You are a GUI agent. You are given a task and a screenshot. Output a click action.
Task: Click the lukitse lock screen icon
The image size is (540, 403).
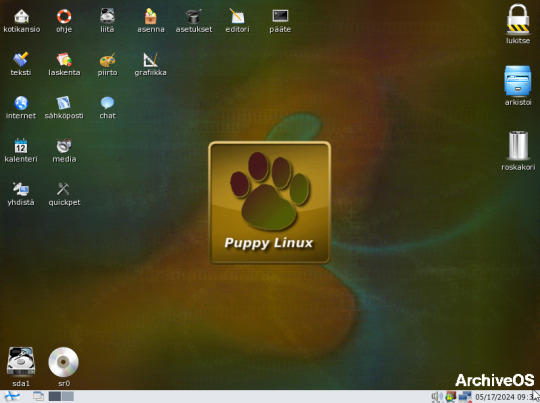518,19
